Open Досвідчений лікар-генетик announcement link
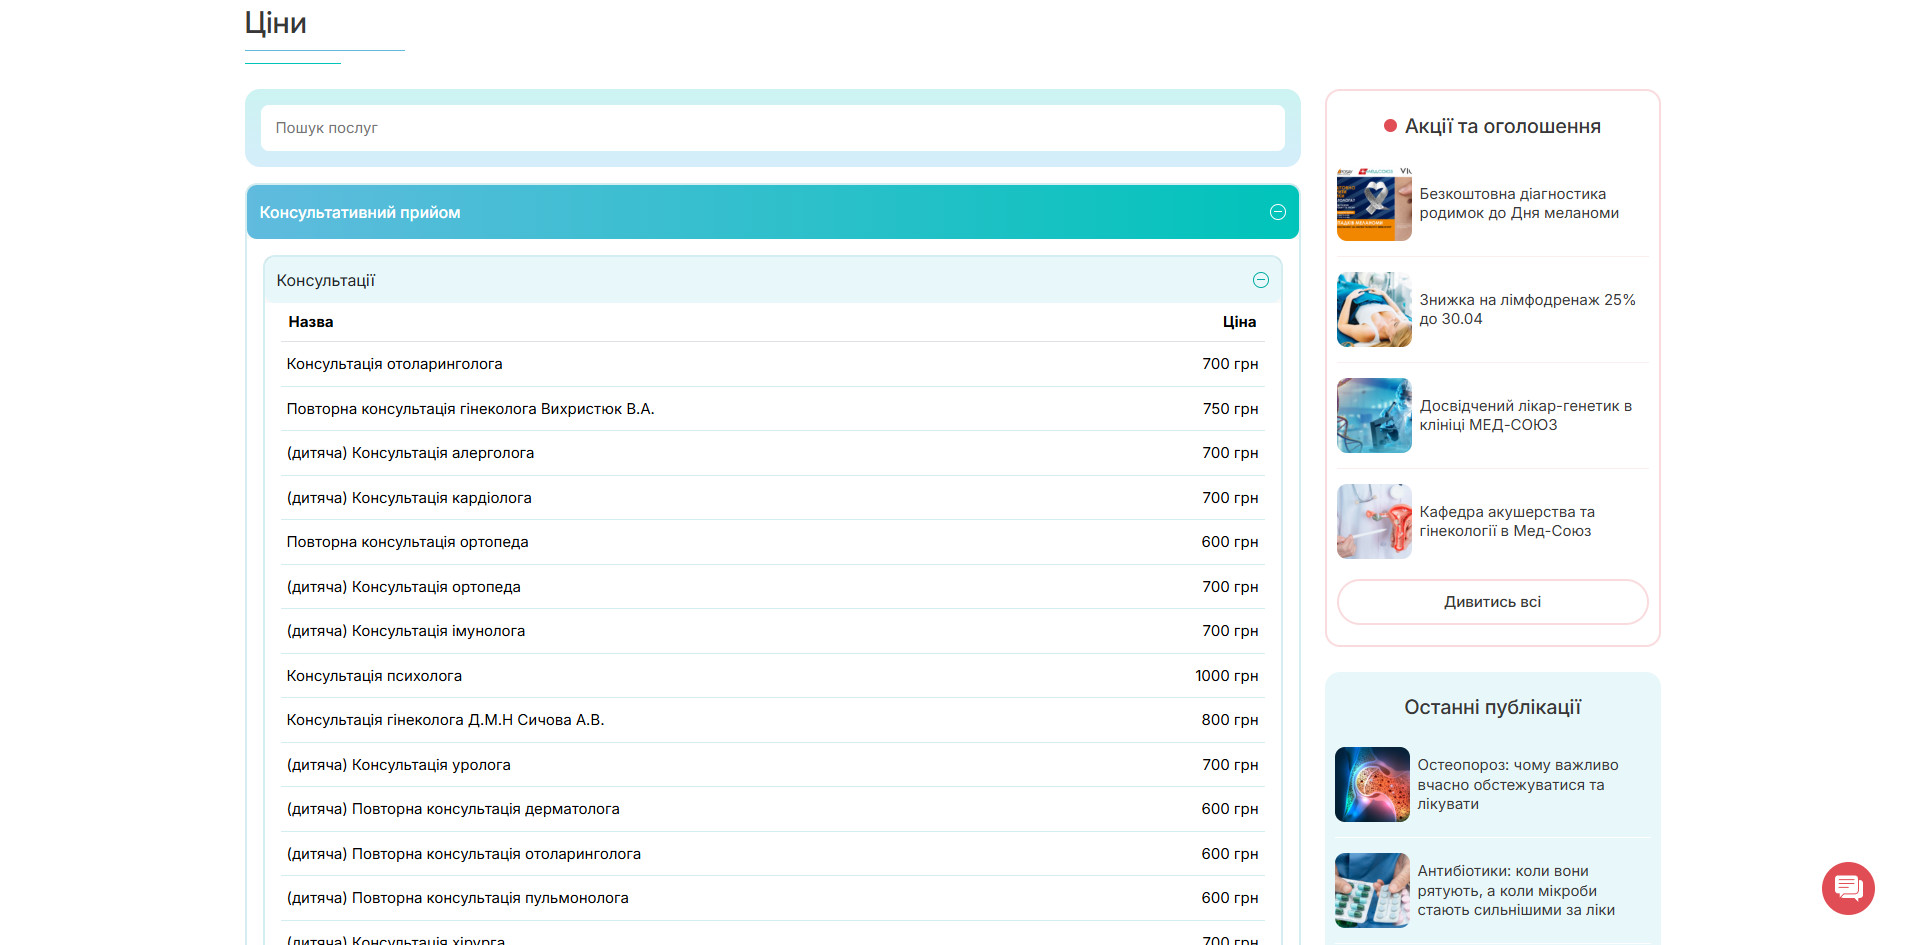 [x=1525, y=416]
